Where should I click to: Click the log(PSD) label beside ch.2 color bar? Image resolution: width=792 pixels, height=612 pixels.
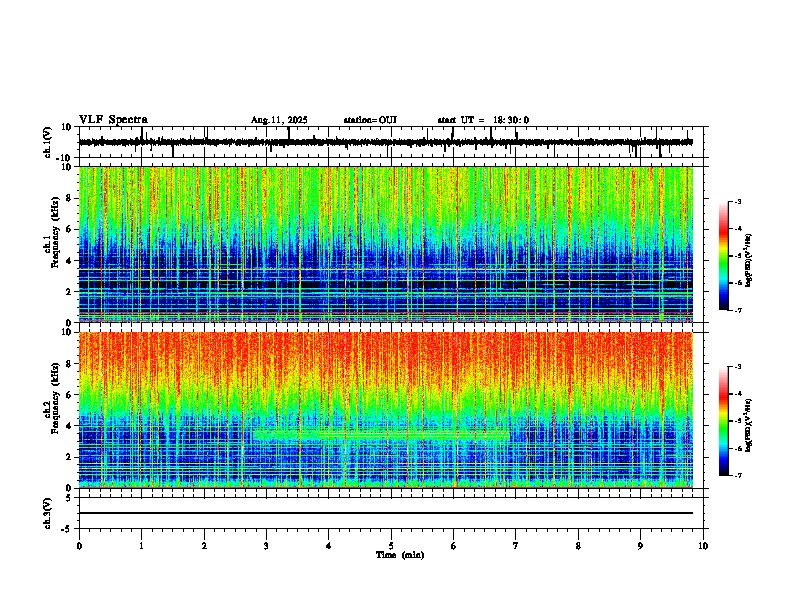[749, 425]
